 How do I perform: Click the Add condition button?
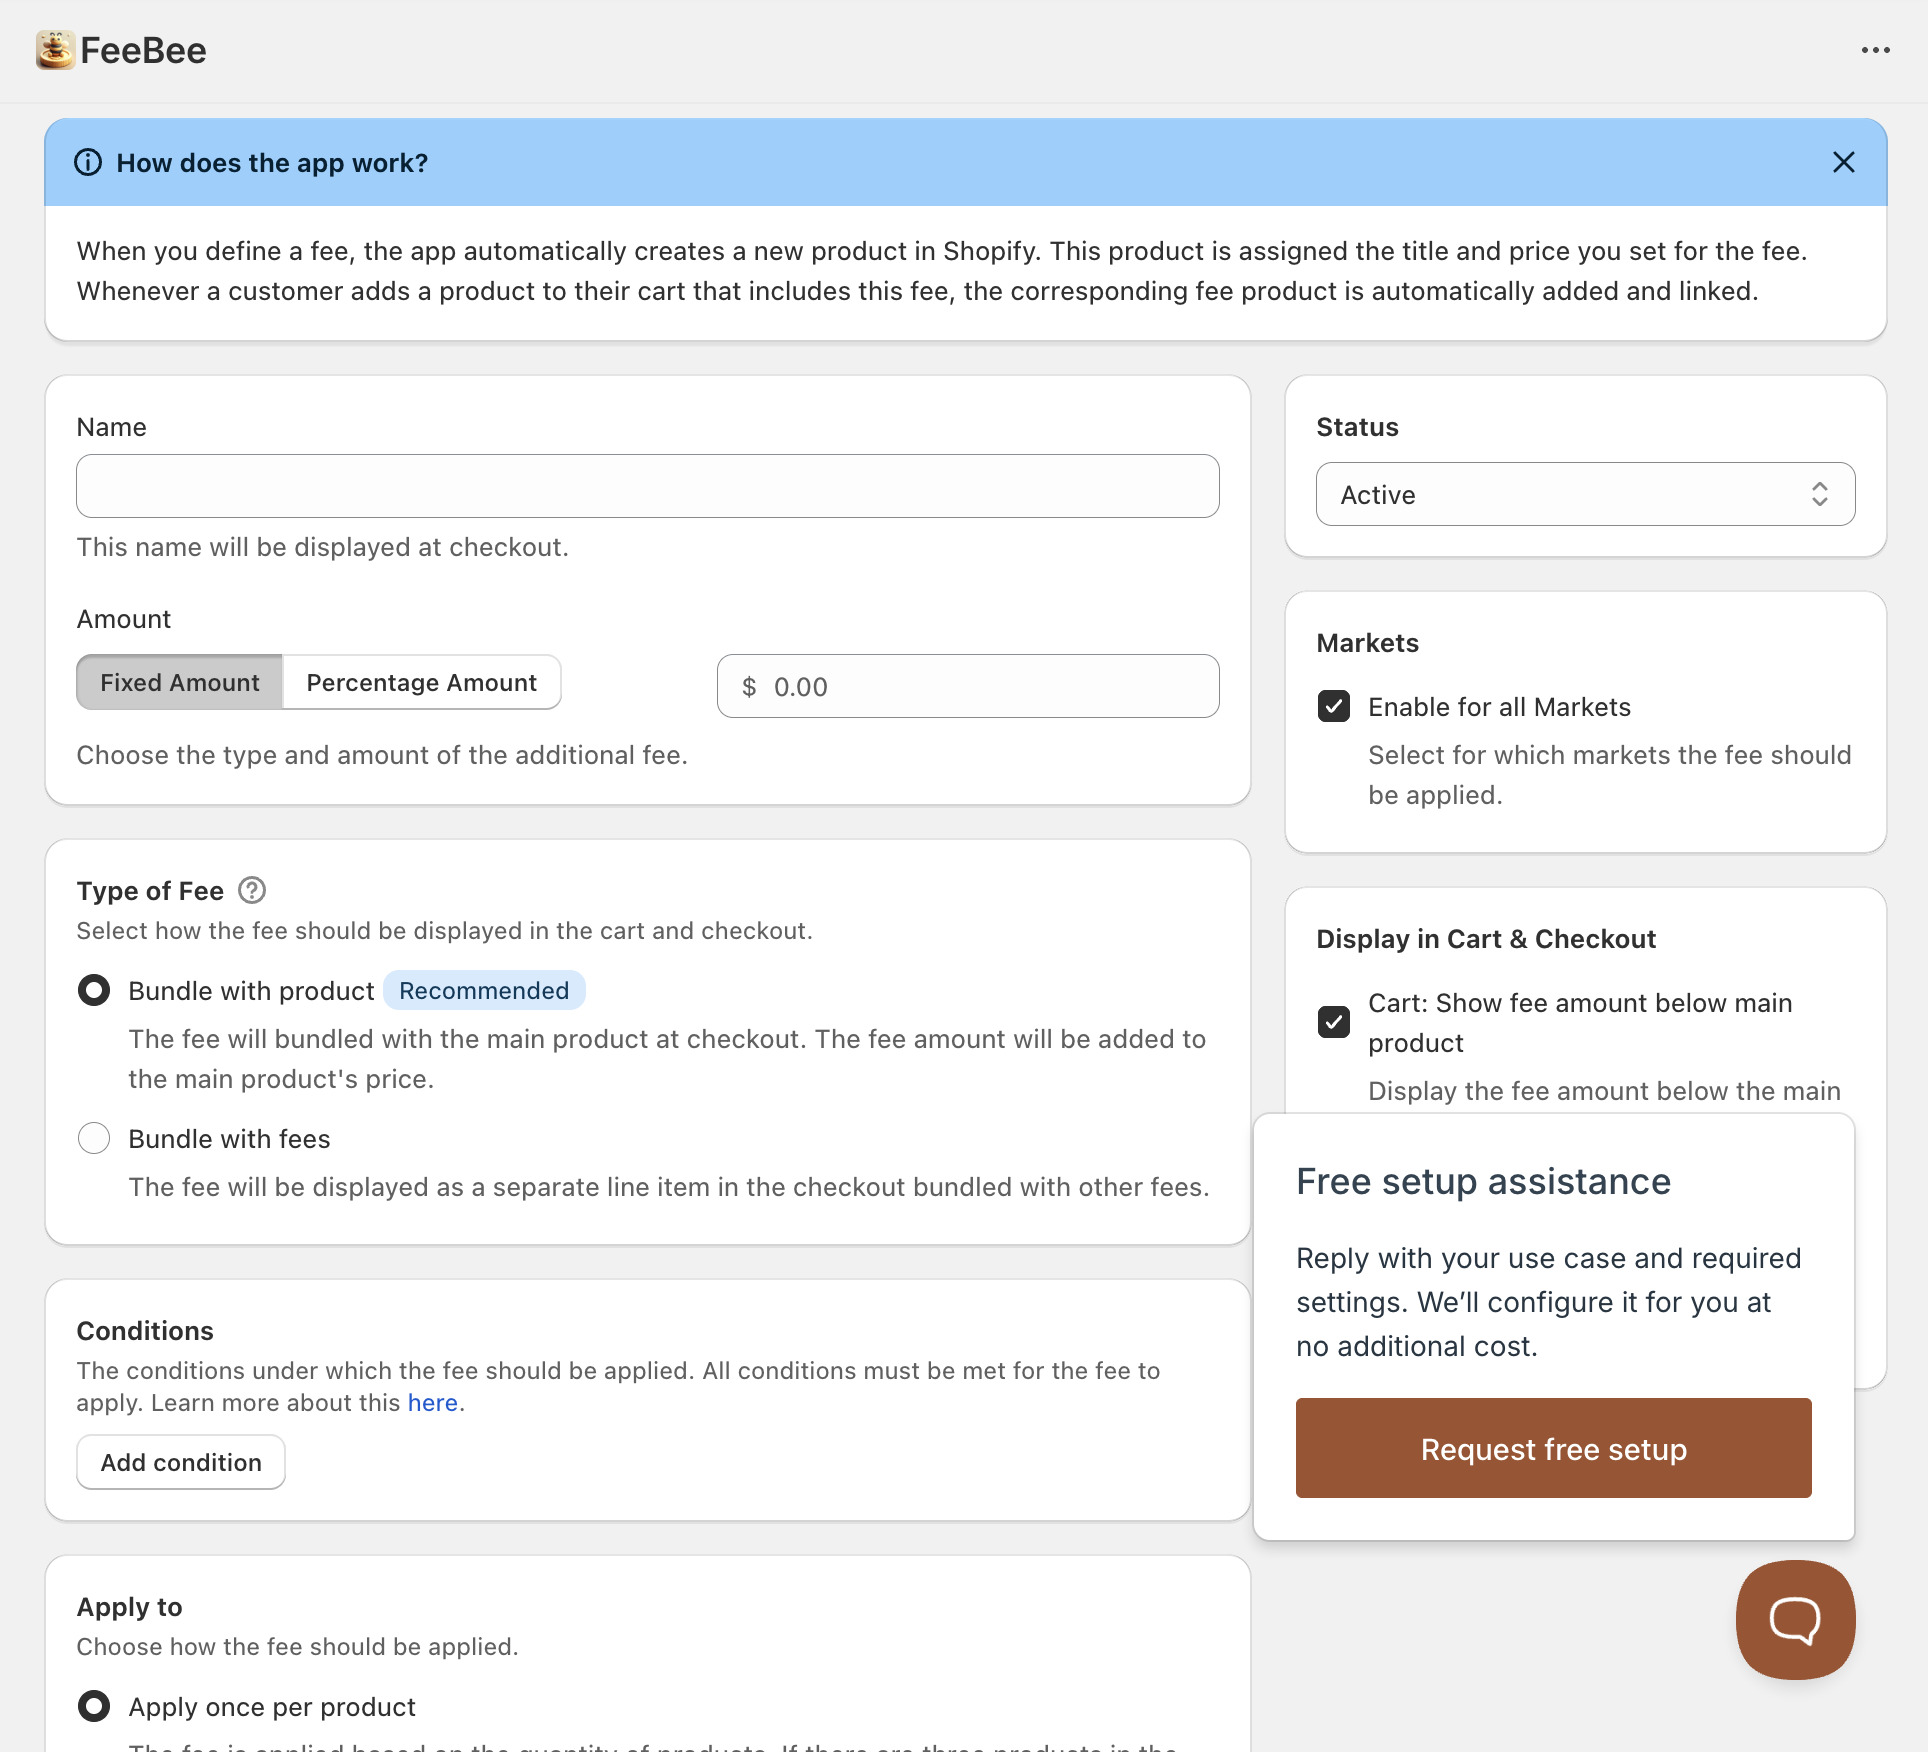[180, 1461]
